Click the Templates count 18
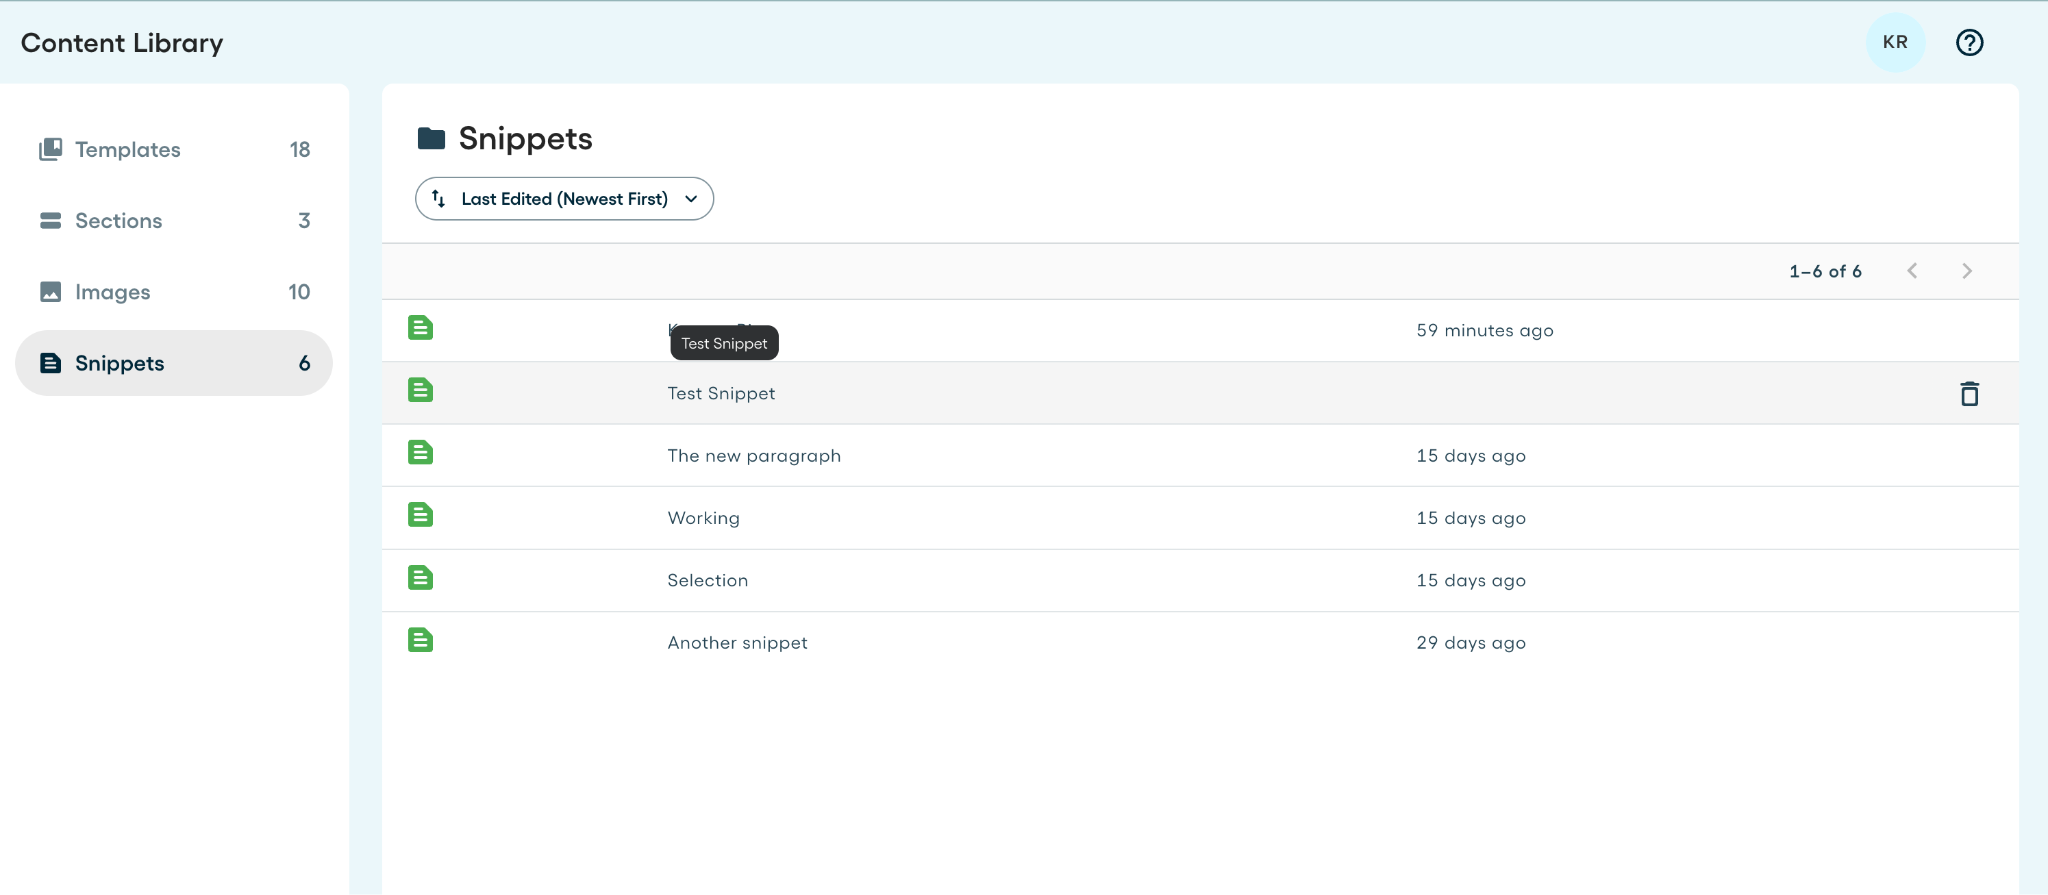This screenshot has height=895, width=2048. point(300,150)
